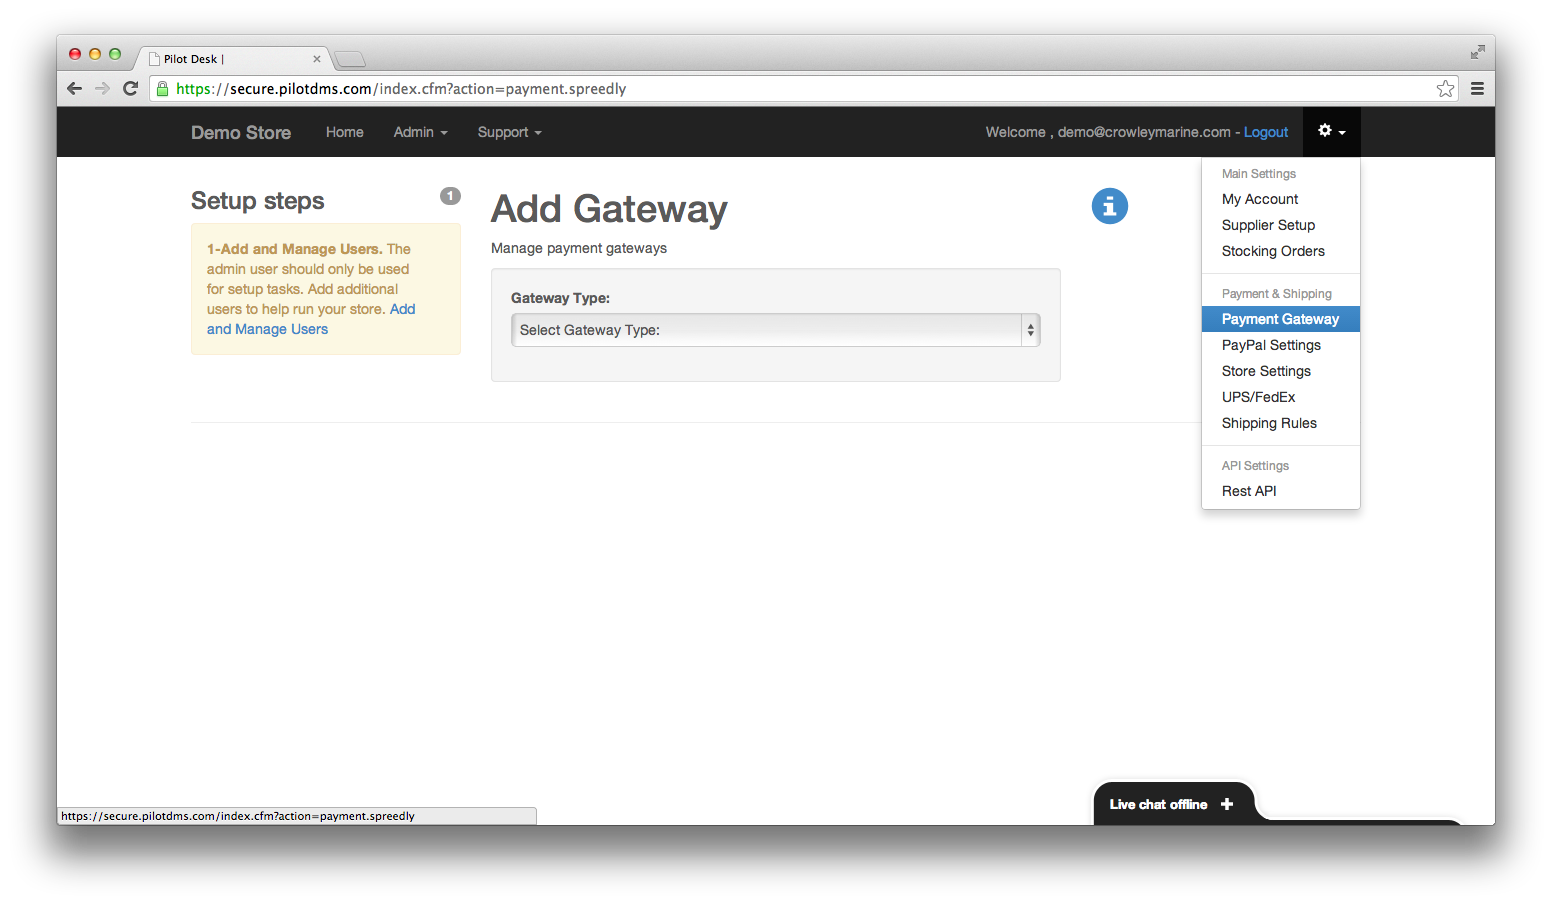
Task: Click the browser forward arrow
Action: [102, 88]
